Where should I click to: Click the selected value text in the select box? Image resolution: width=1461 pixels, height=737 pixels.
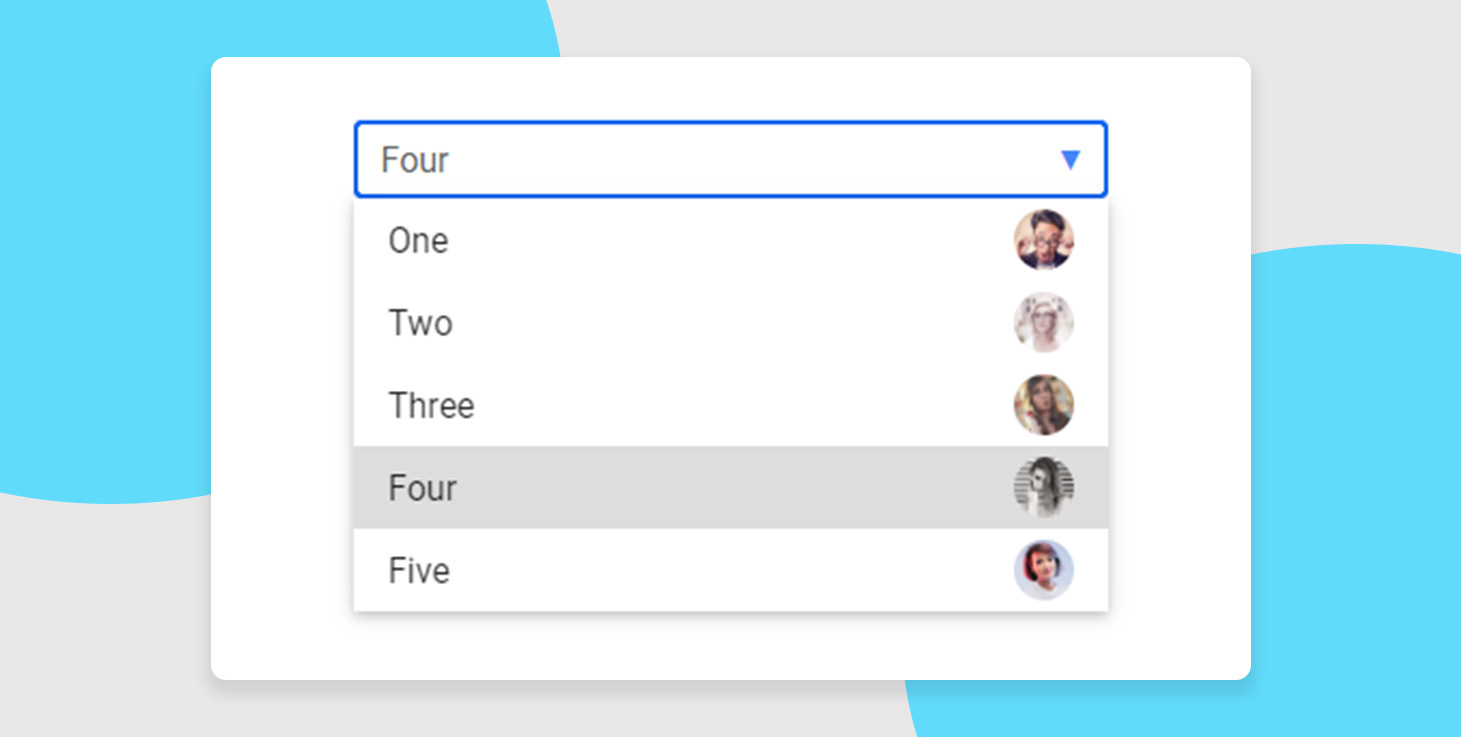(415, 160)
